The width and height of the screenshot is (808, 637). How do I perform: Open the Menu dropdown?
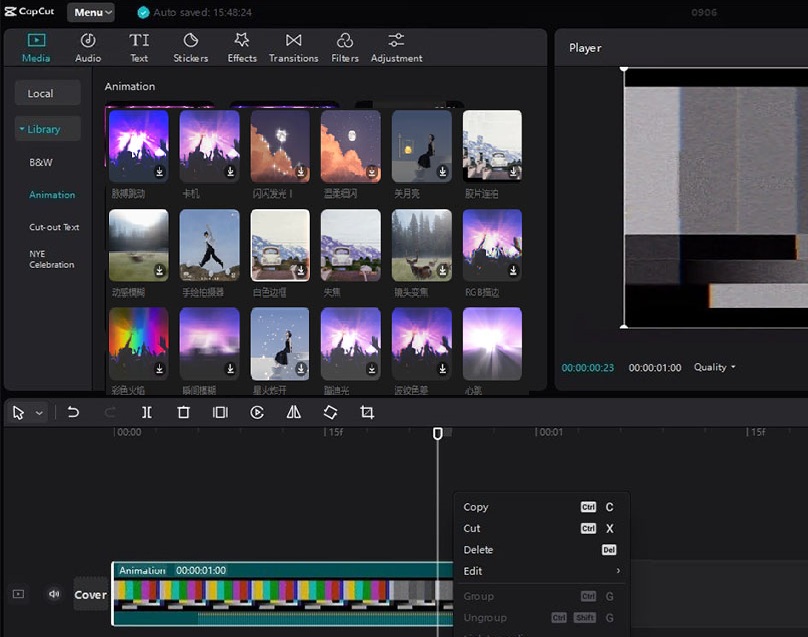tap(91, 12)
